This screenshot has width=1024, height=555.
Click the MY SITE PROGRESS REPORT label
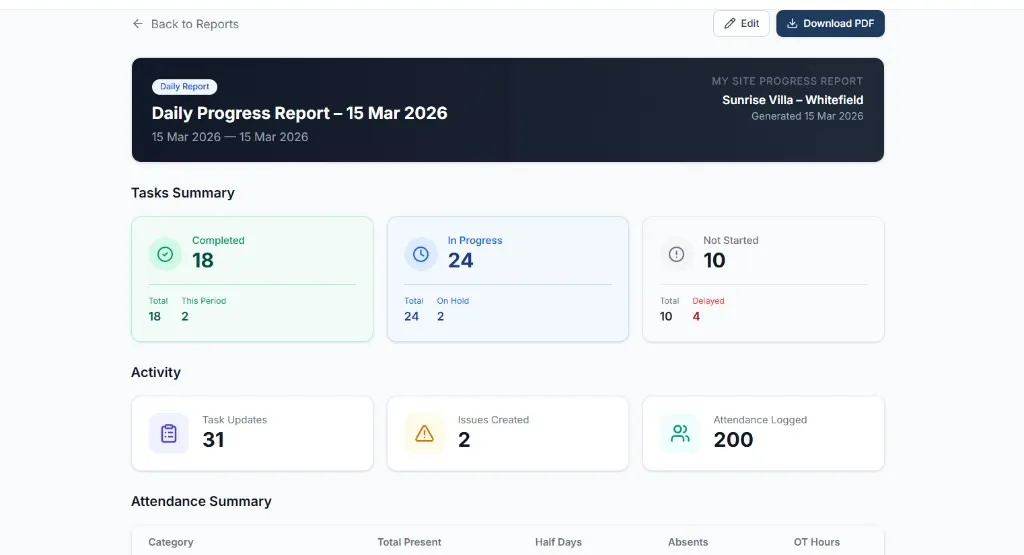point(788,81)
